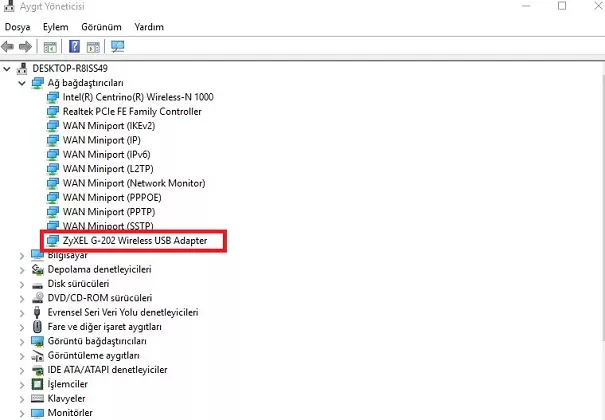Viewport: 605px width, 420px height.
Task: Click the İşlemciler processor icon
Action: click(x=37, y=384)
